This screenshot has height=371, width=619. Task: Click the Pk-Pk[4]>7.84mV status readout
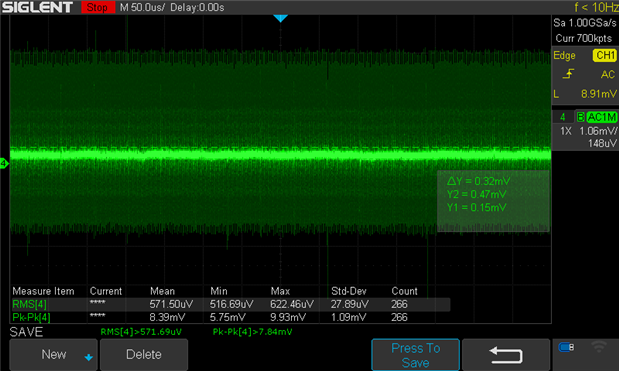[253, 332]
